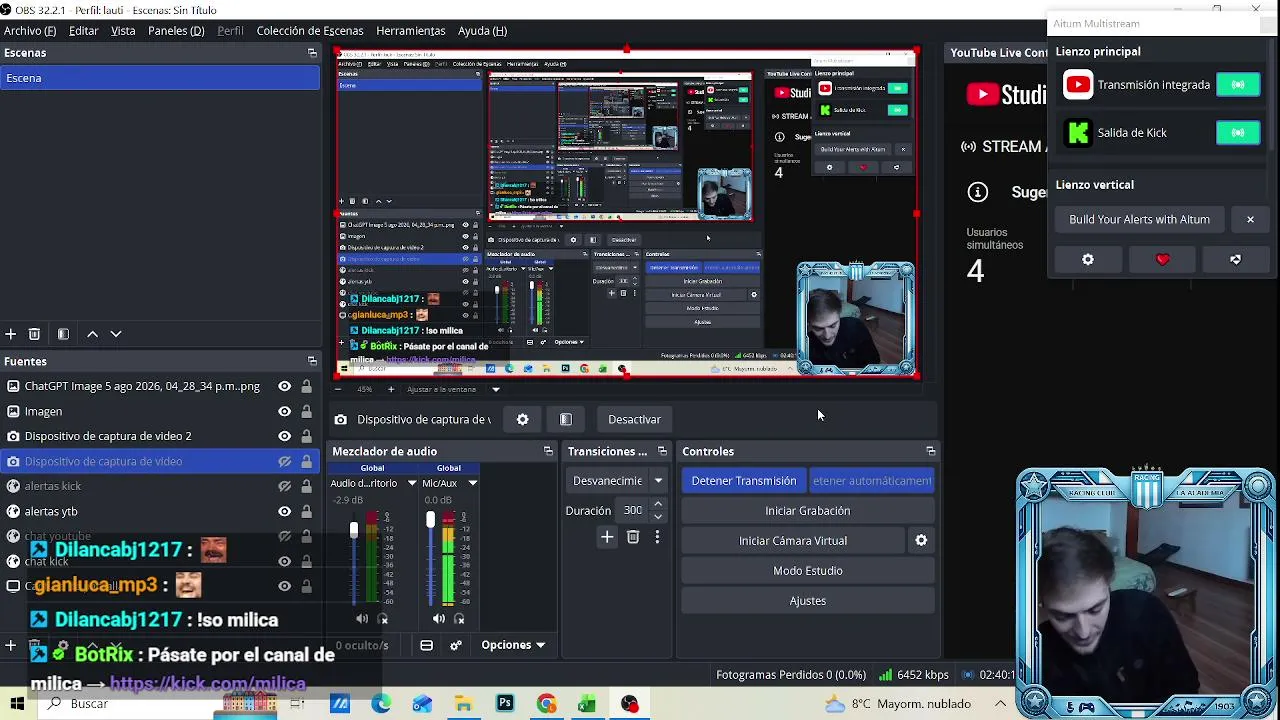Toggle monitoring headphone icon for desktop audio
The image size is (1280, 720).
pyautogui.click(x=382, y=619)
